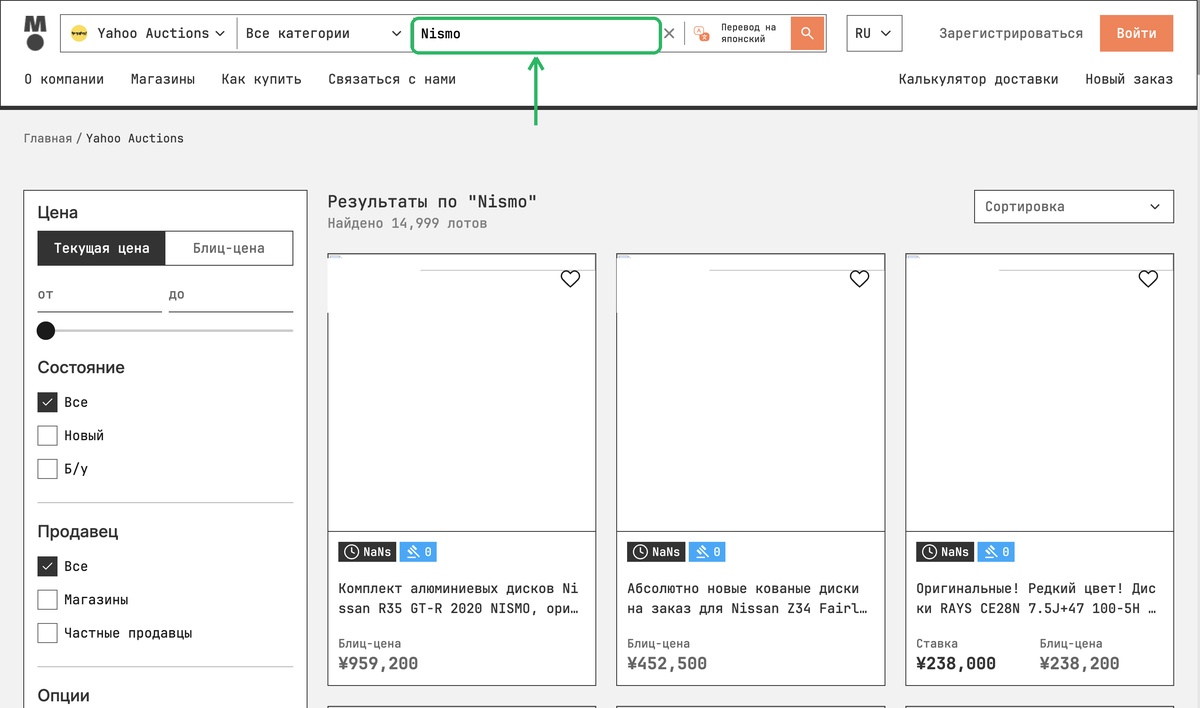
Task: Select the 'Текущая цена' tab
Action: pos(101,248)
